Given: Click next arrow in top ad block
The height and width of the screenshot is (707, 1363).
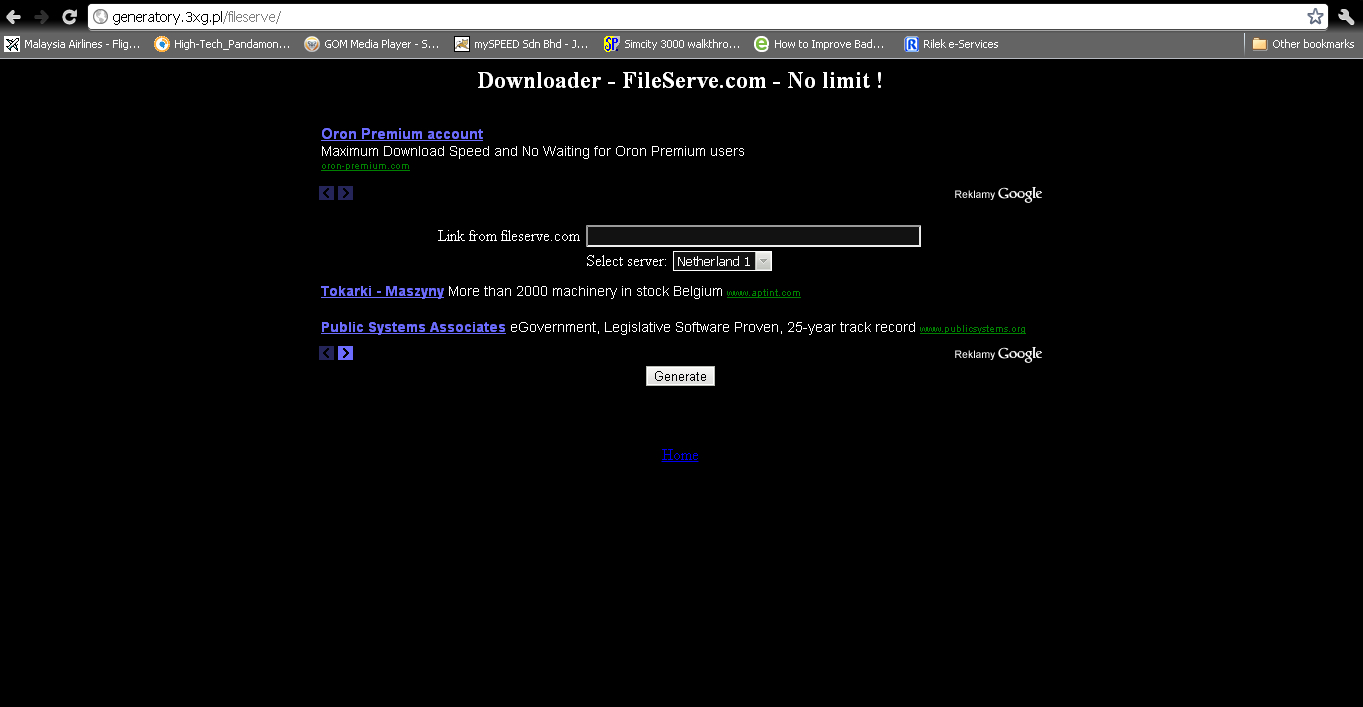Looking at the screenshot, I should 345,193.
